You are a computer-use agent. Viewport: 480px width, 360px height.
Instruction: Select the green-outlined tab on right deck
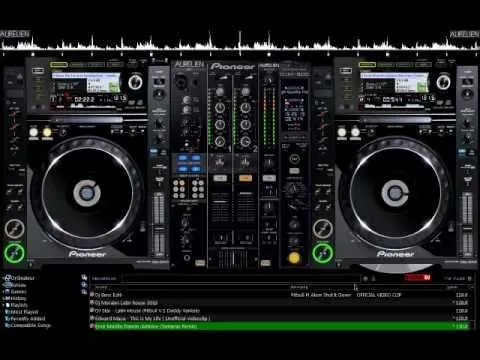367,64
